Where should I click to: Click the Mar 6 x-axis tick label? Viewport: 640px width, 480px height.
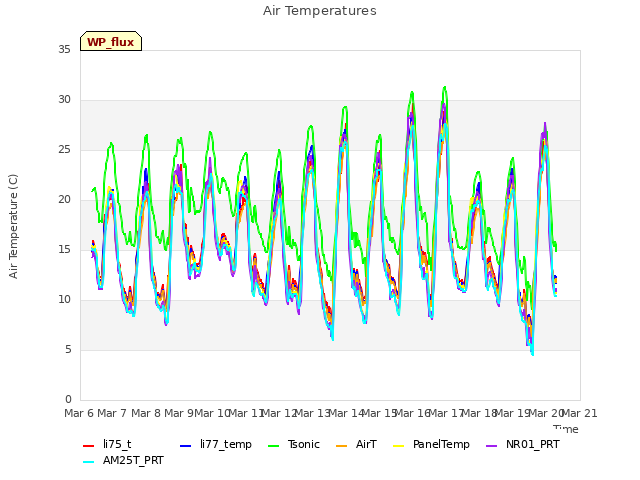[79, 413]
